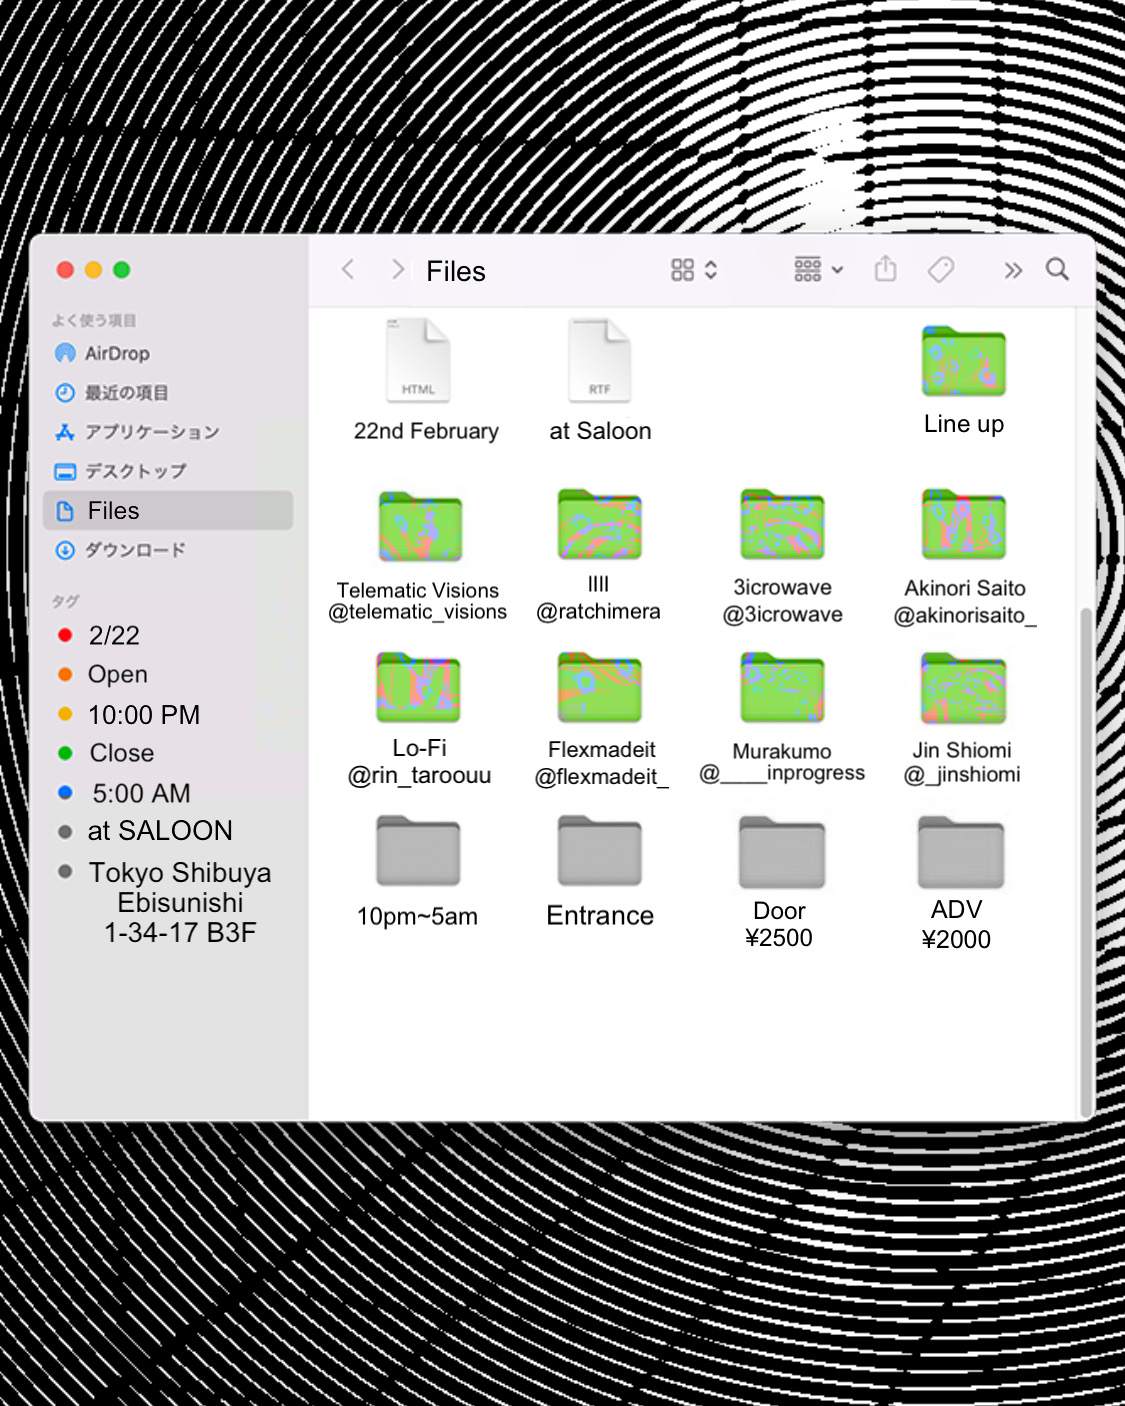Activate the Search magnifier icon

coord(1057,269)
